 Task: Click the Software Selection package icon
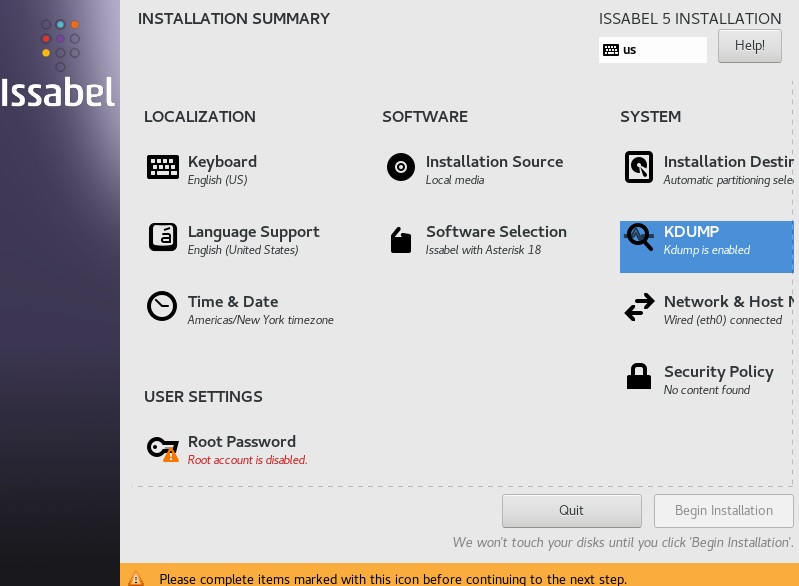[400, 240]
